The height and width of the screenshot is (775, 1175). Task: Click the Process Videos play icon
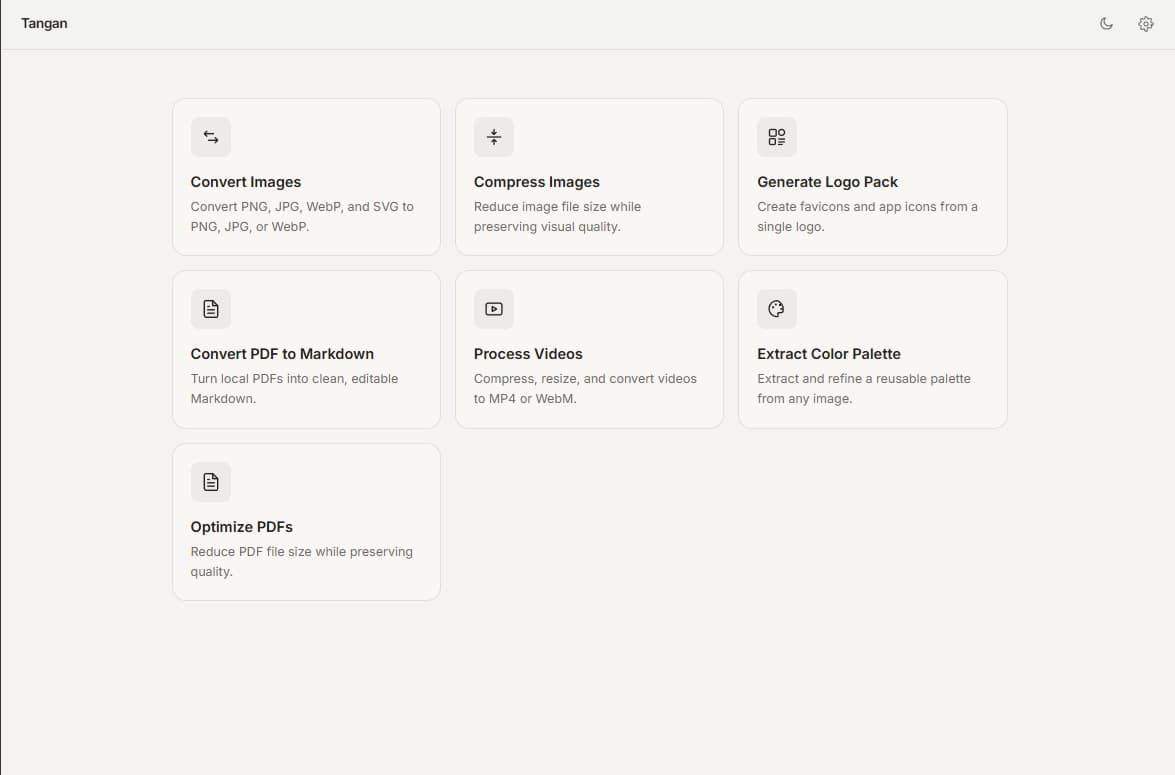coord(494,309)
